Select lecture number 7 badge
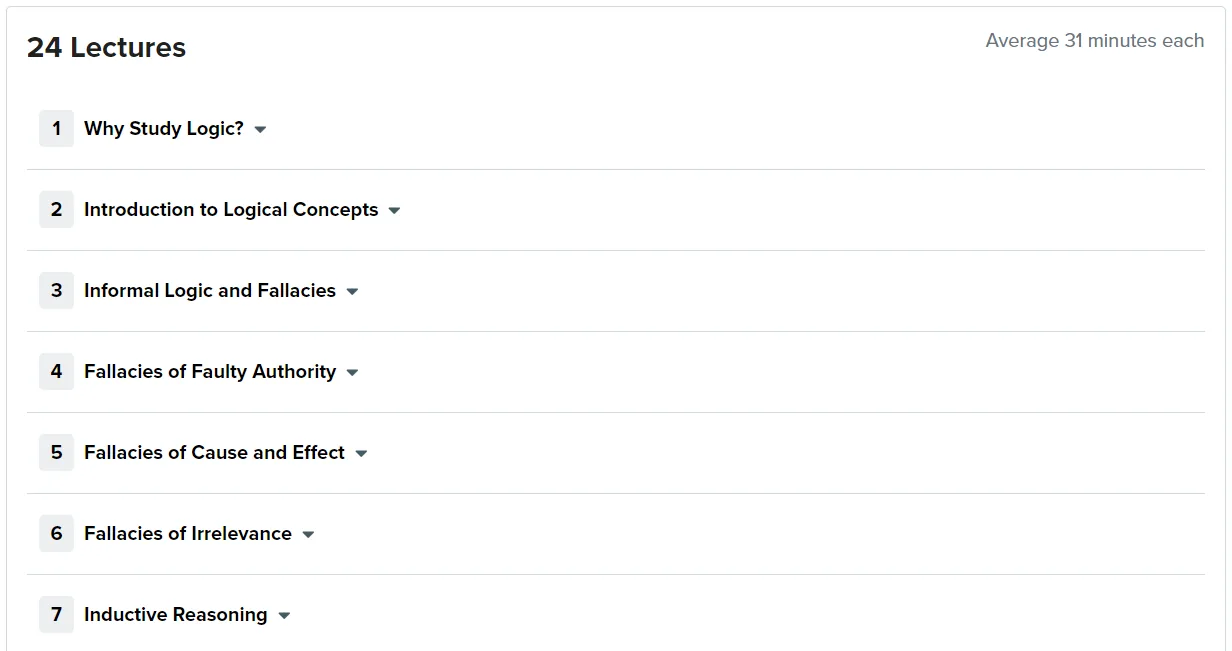 click(x=56, y=614)
